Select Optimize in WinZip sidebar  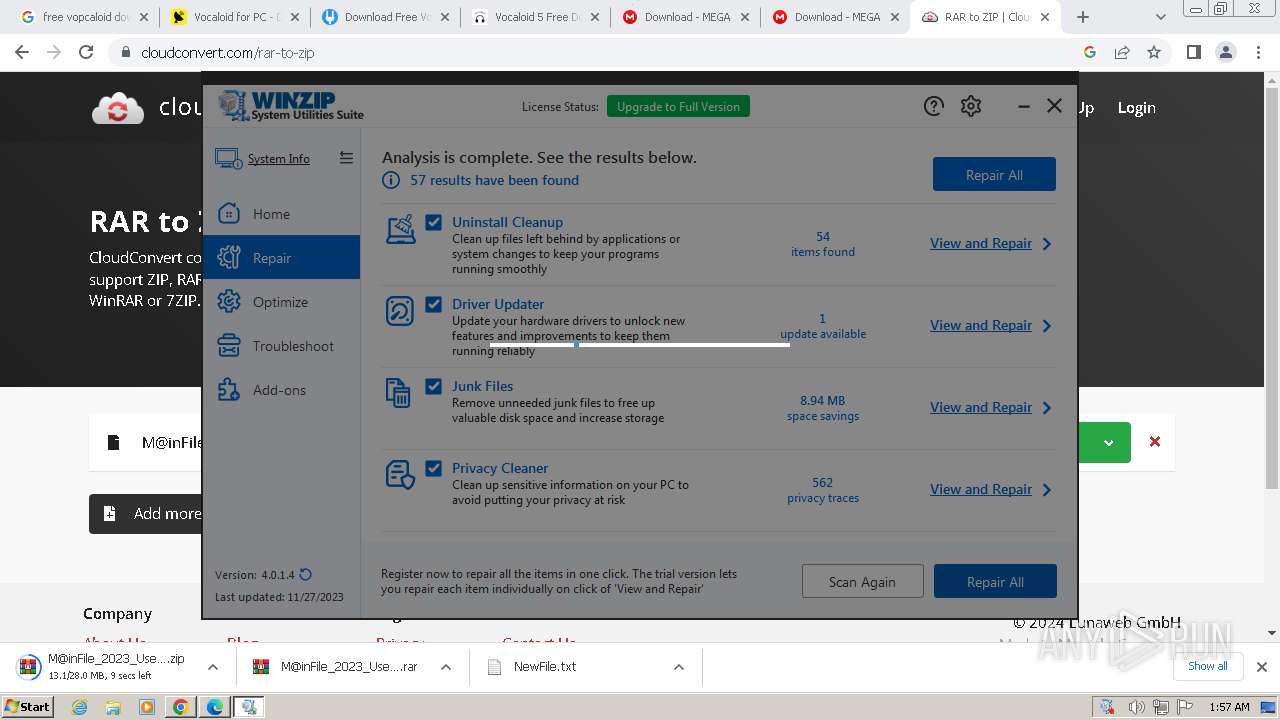pyautogui.click(x=281, y=302)
